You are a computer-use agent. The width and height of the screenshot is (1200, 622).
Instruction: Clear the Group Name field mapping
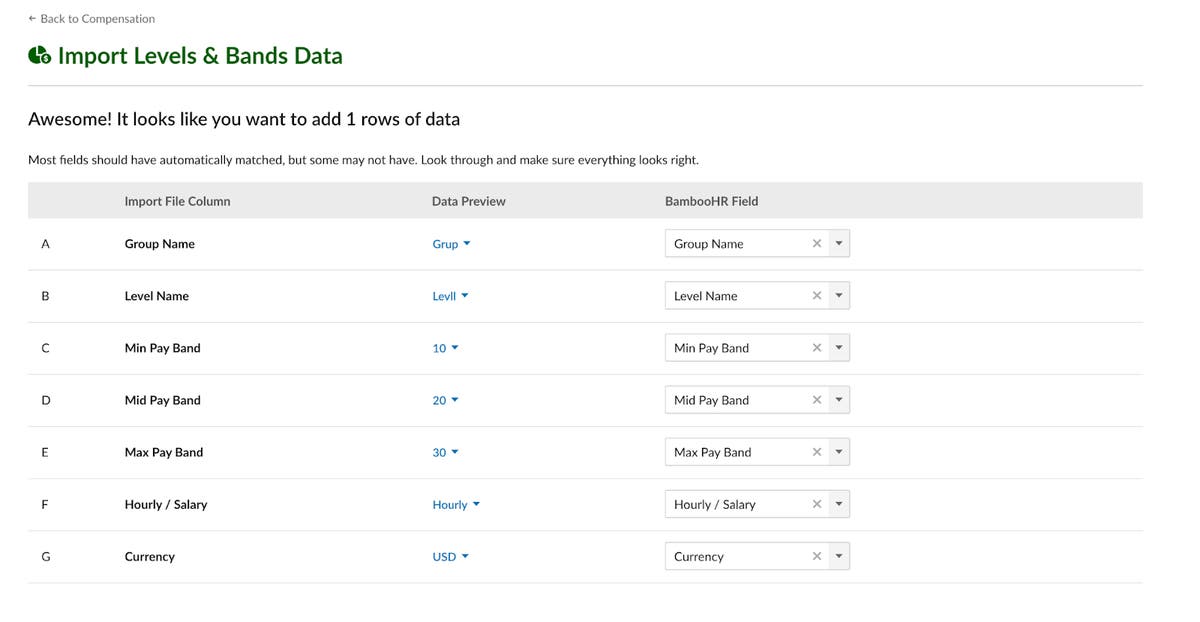point(816,243)
